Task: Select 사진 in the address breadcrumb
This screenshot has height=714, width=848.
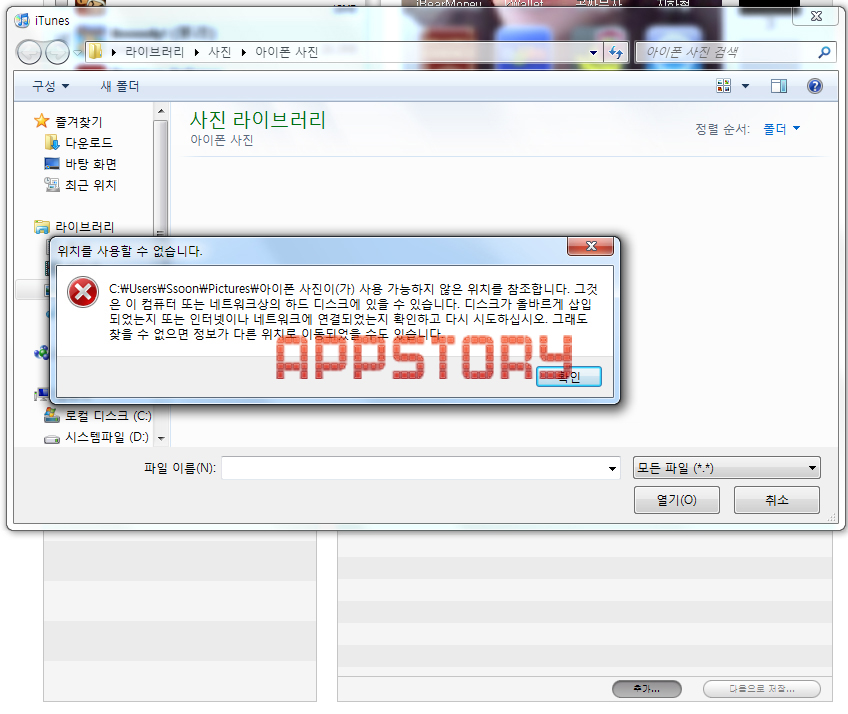Action: (x=220, y=52)
